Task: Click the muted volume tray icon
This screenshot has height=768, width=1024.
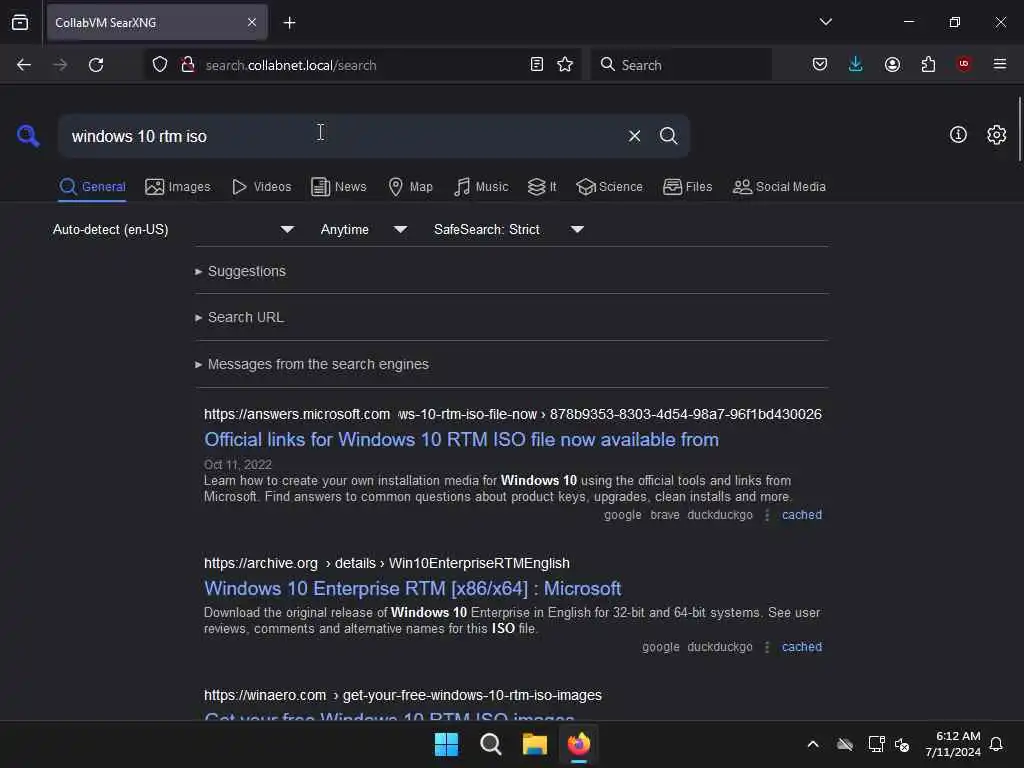Action: (x=902, y=744)
